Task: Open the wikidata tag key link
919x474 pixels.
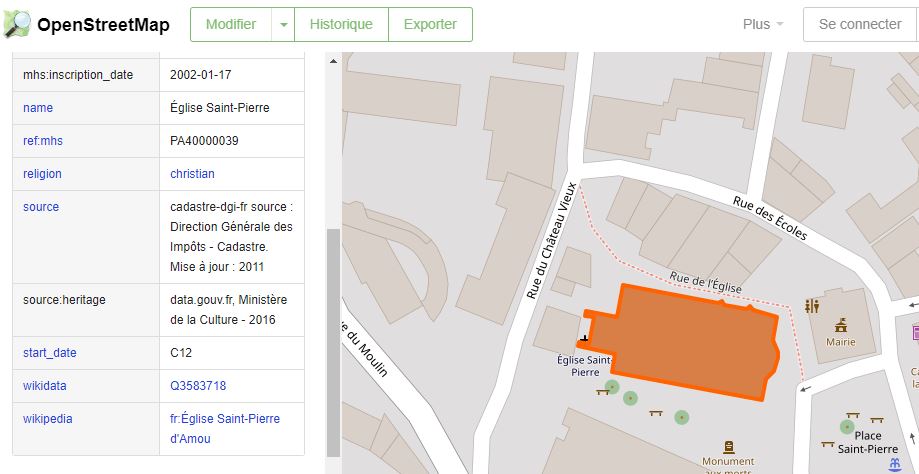Action: click(x=45, y=386)
